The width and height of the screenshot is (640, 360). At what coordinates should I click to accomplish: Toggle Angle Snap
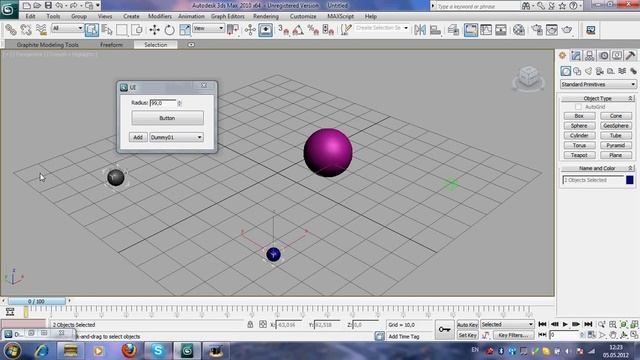(x=298, y=29)
